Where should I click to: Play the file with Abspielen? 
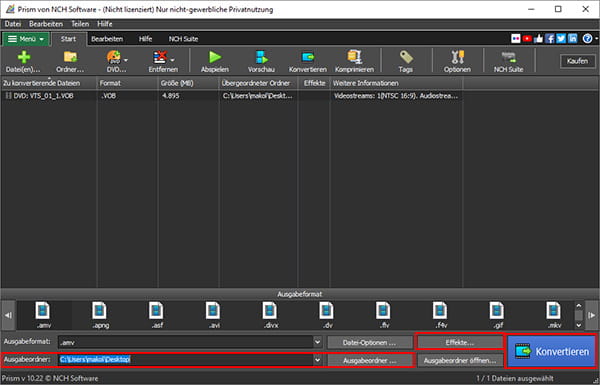(215, 61)
